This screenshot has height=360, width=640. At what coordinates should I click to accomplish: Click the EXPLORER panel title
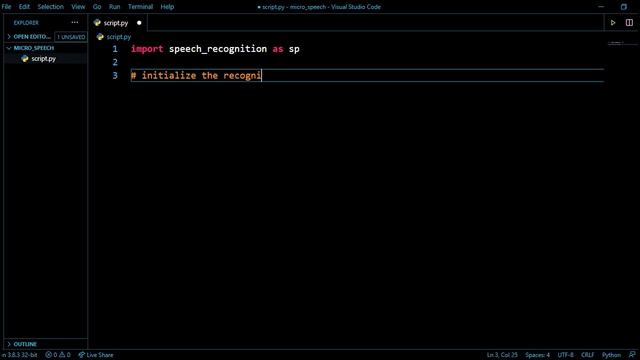click(x=26, y=23)
